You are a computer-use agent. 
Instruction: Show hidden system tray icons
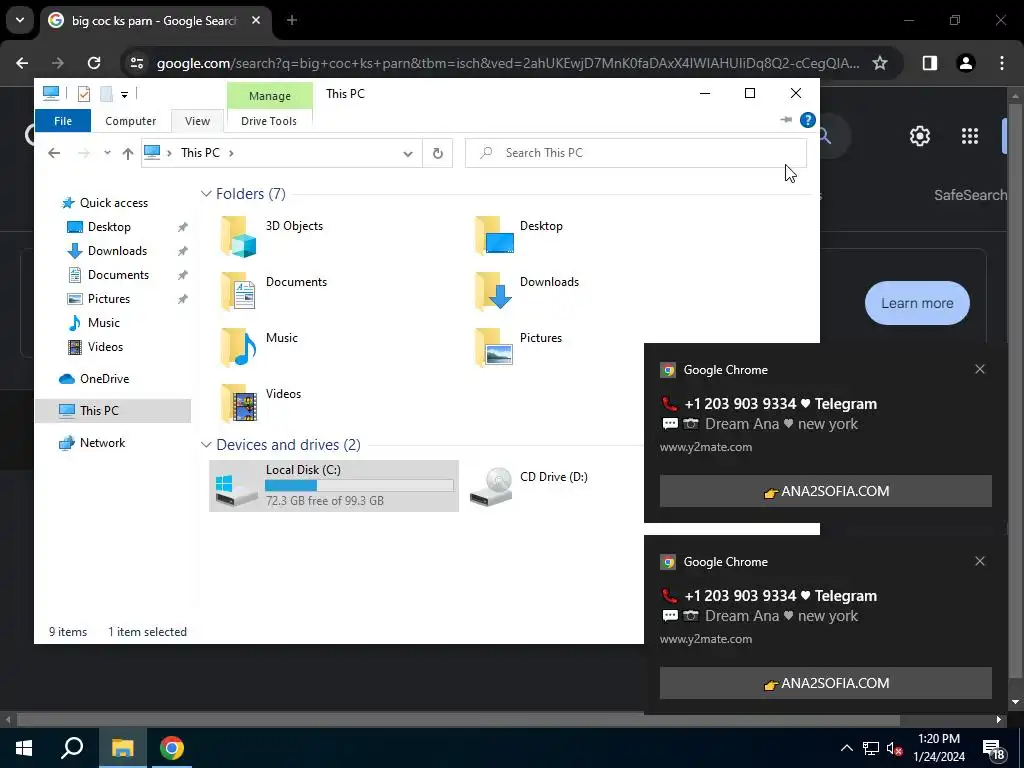point(846,748)
